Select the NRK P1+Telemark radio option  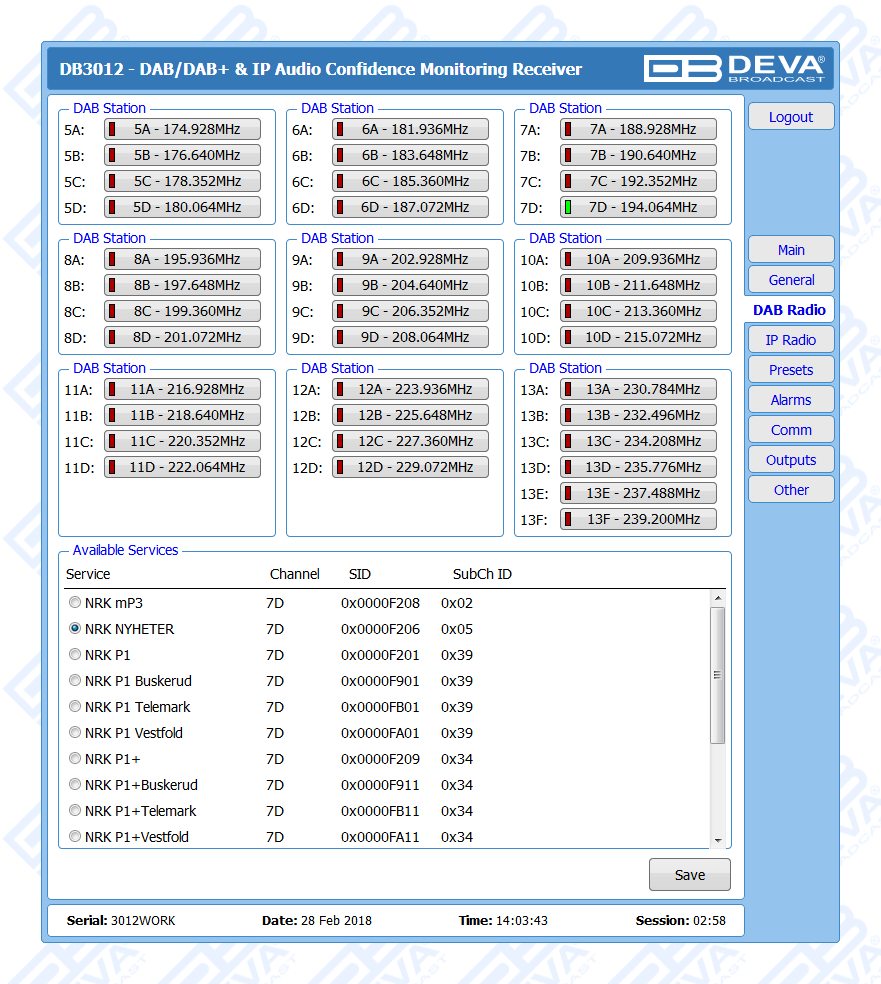75,812
